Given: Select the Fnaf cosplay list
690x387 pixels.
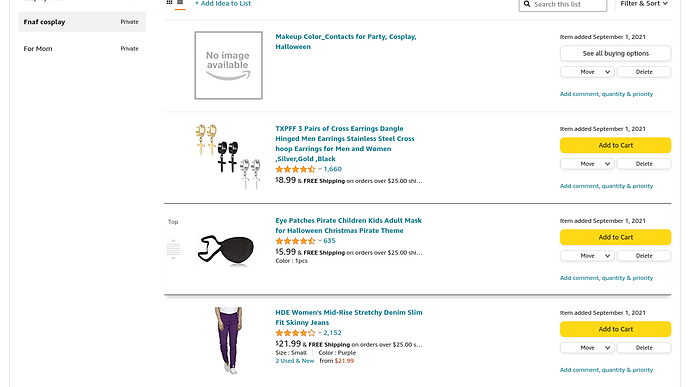Looking at the screenshot, I should pos(82,22).
